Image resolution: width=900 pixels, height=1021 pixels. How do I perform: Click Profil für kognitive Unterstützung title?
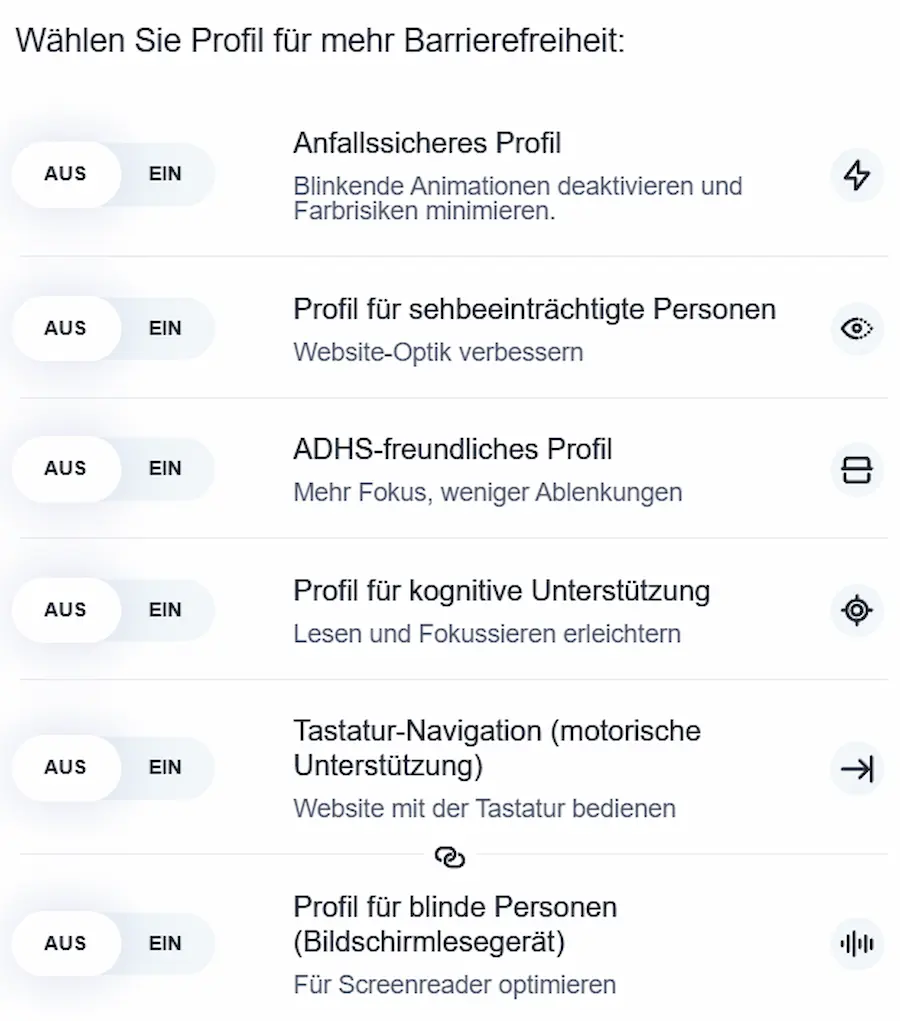coord(501,591)
